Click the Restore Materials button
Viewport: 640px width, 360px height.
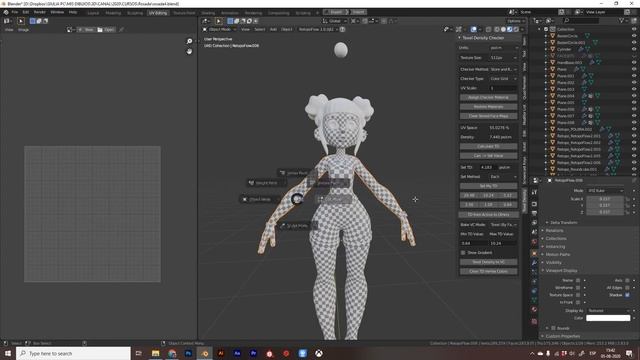pos(488,107)
